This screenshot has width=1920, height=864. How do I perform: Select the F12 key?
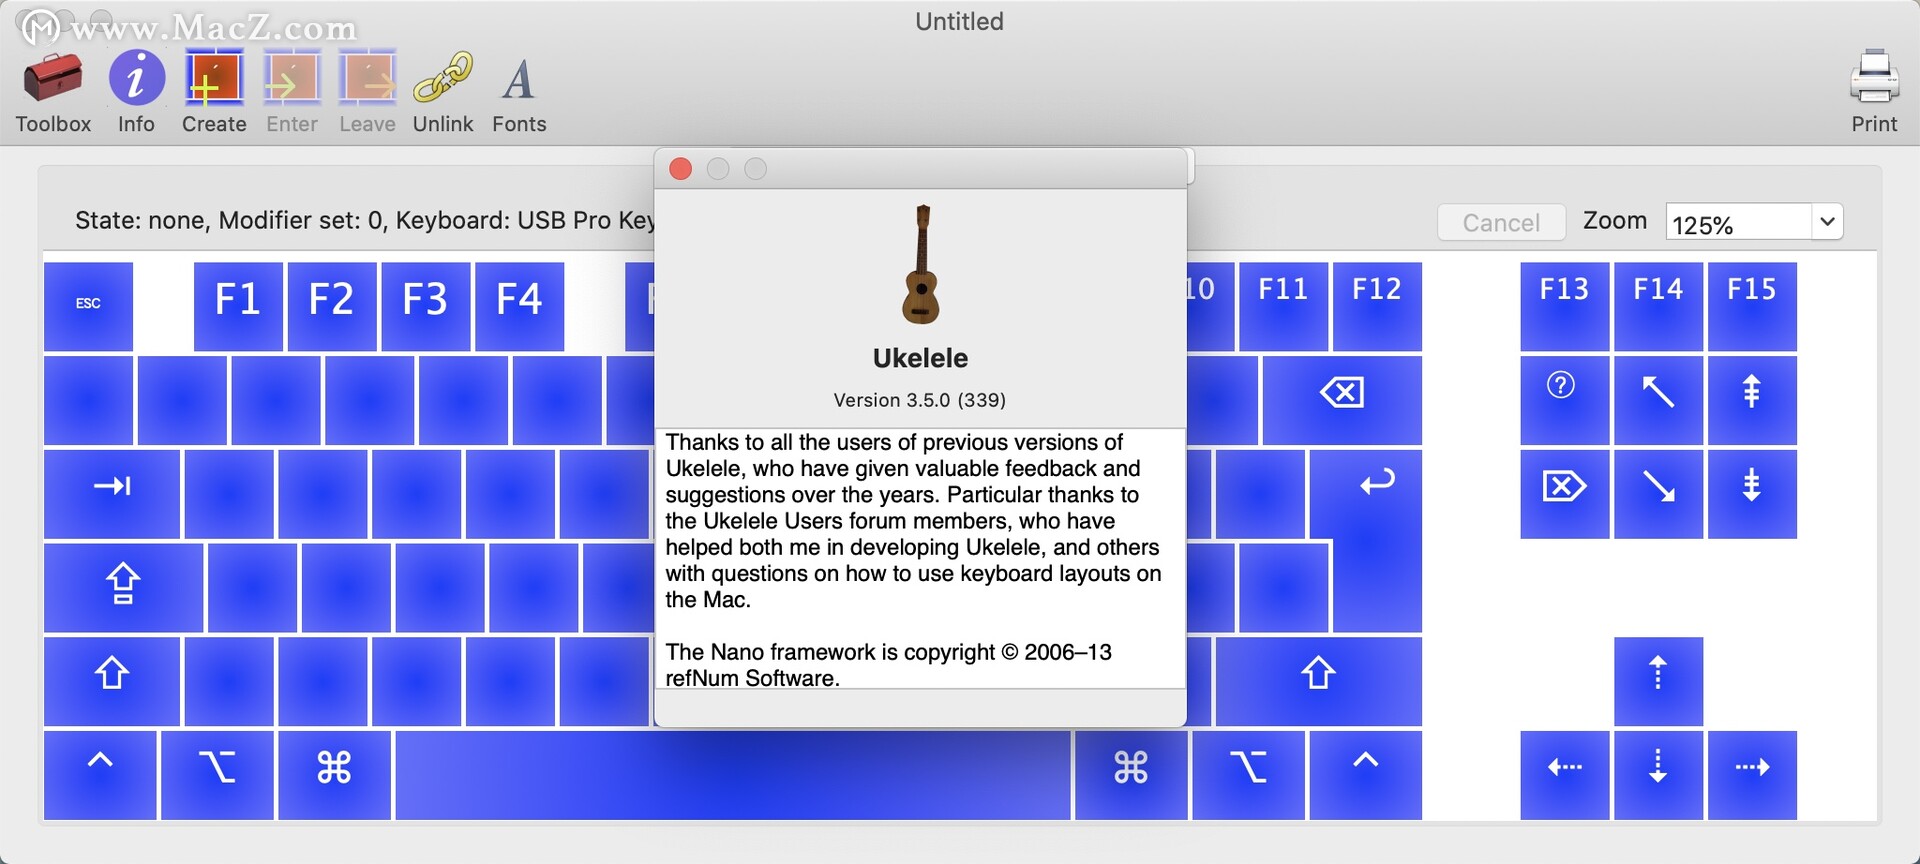pyautogui.click(x=1377, y=306)
